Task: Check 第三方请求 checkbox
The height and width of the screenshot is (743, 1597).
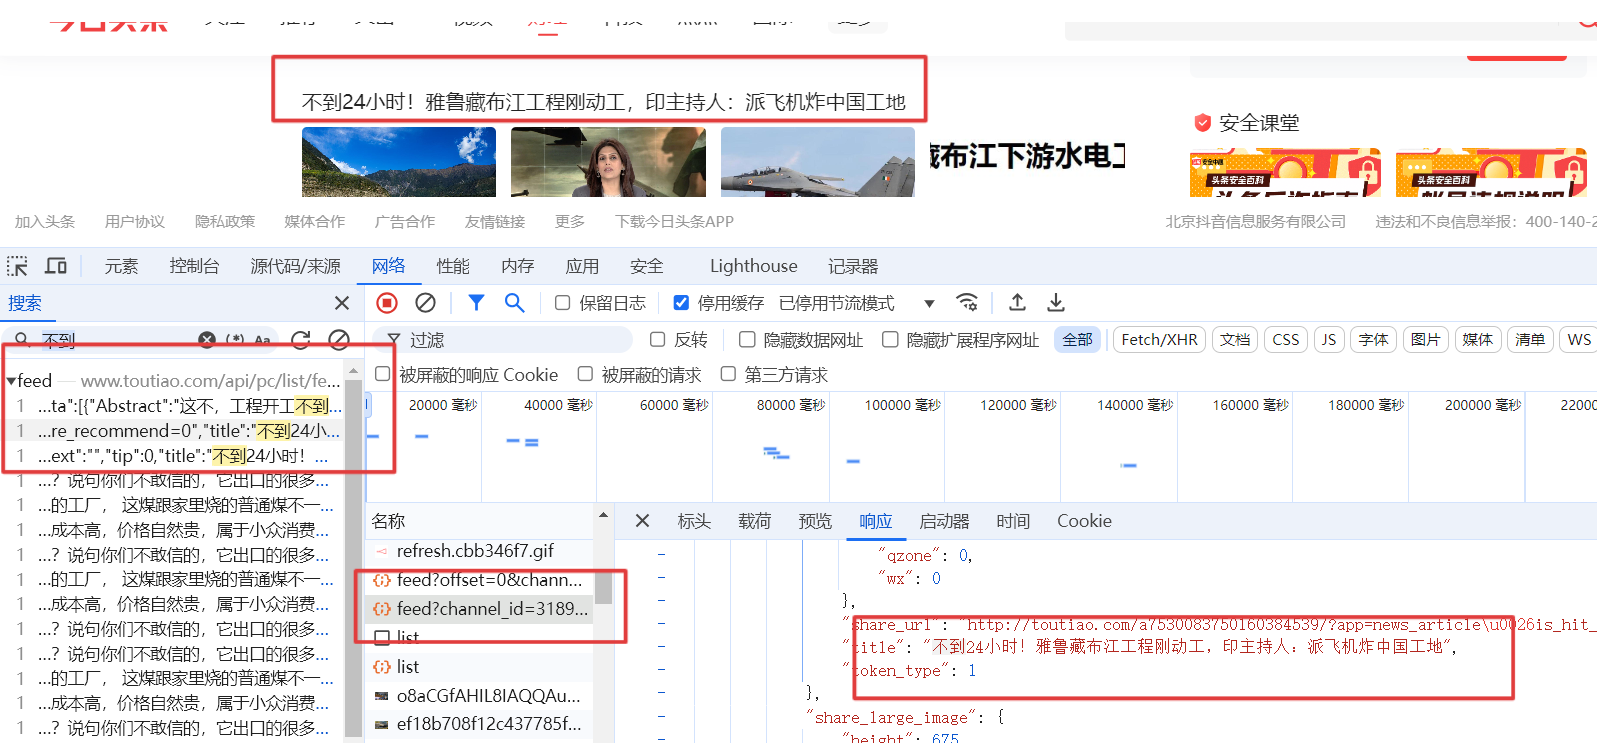Action: point(728,374)
